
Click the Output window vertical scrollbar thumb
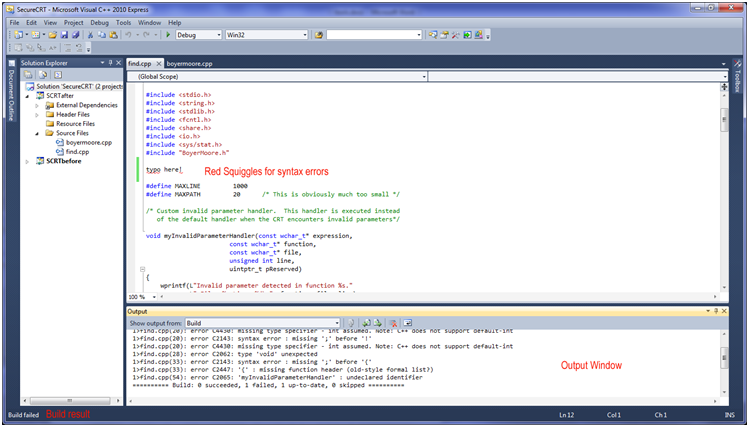pyautogui.click(x=724, y=358)
